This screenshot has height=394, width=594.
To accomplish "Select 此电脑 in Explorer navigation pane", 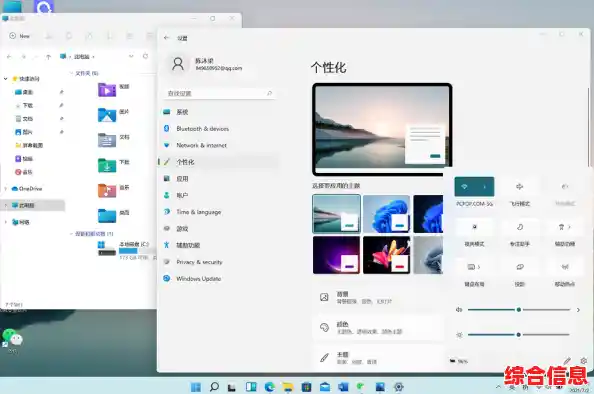I will click(x=33, y=205).
